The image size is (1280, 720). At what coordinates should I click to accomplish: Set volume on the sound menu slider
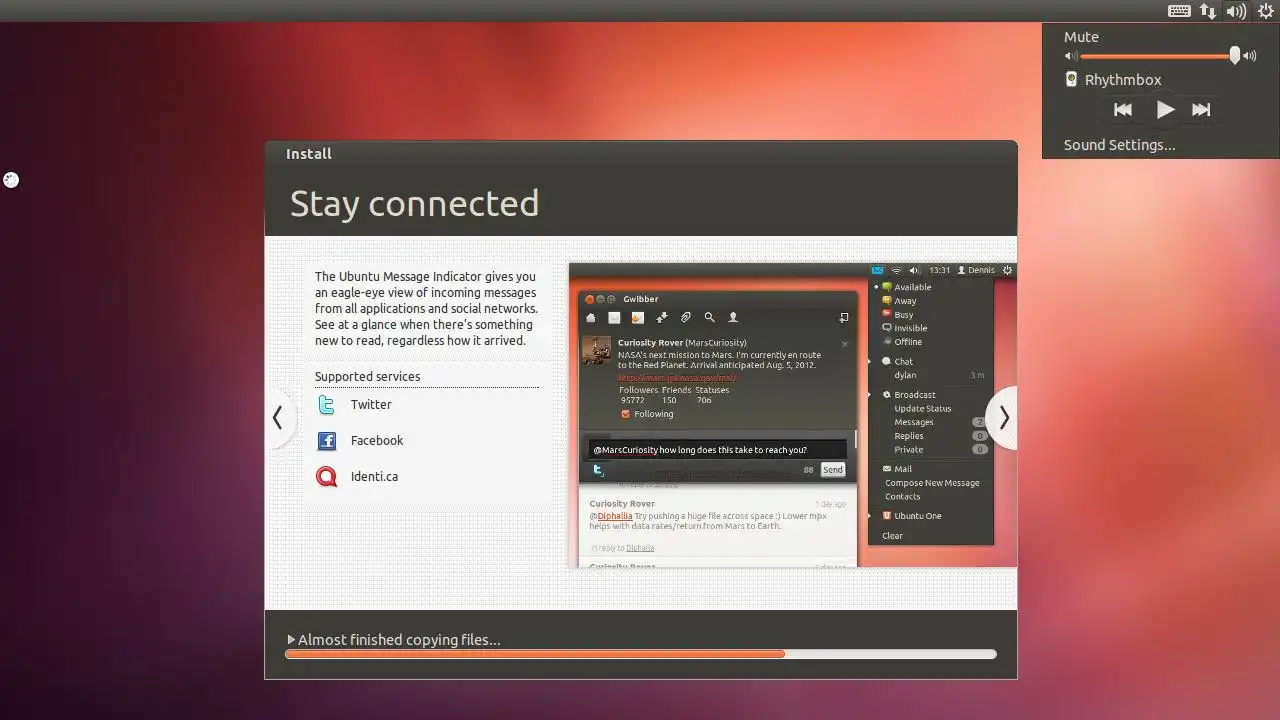click(1159, 56)
